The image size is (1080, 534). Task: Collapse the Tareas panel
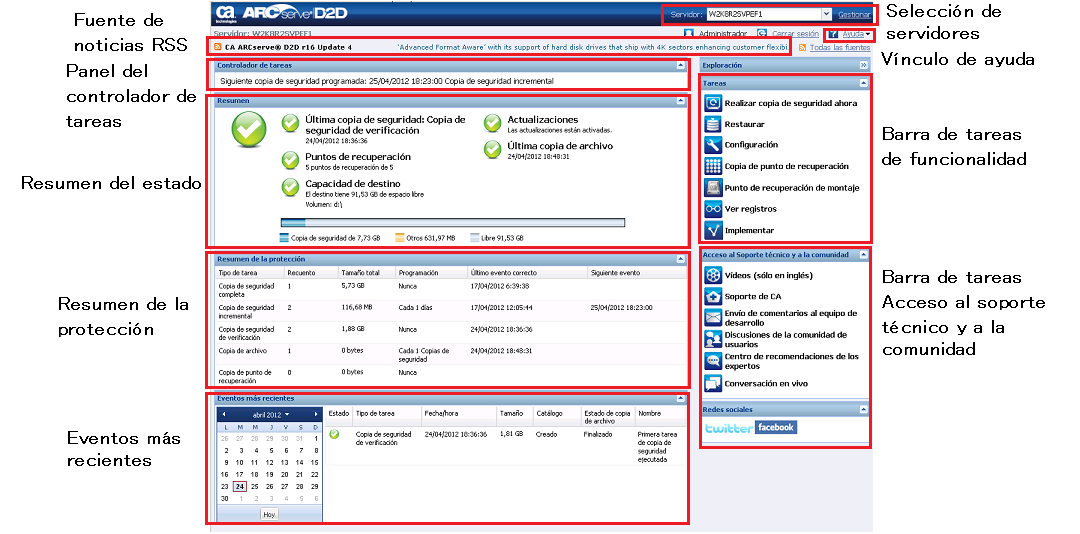point(862,83)
